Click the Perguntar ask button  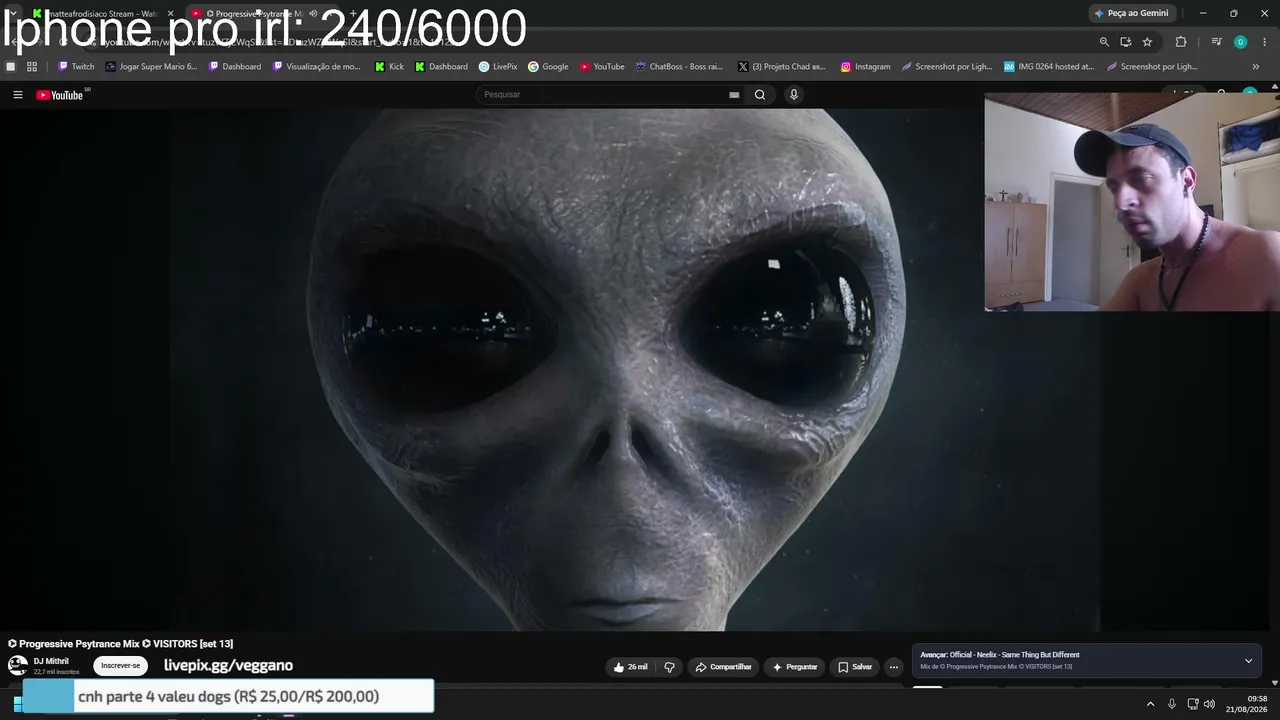click(x=795, y=667)
